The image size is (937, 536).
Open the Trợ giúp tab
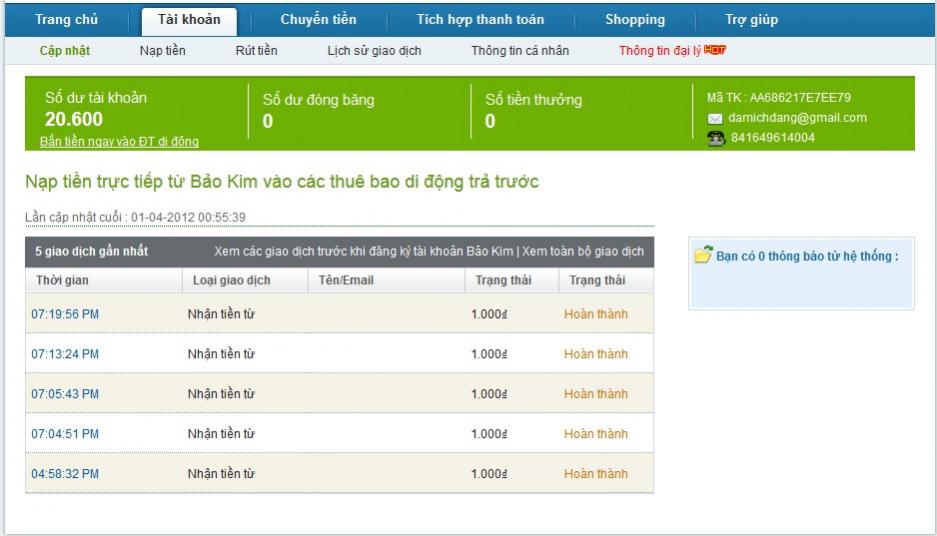point(751,20)
